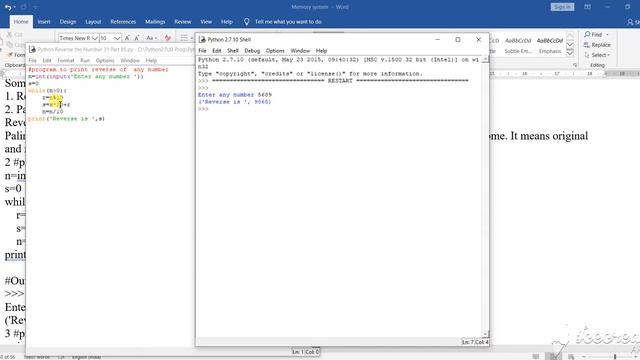This screenshot has height=360, width=640.
Task: Click the Clear All Formatting icon
Action: click(x=168, y=38)
